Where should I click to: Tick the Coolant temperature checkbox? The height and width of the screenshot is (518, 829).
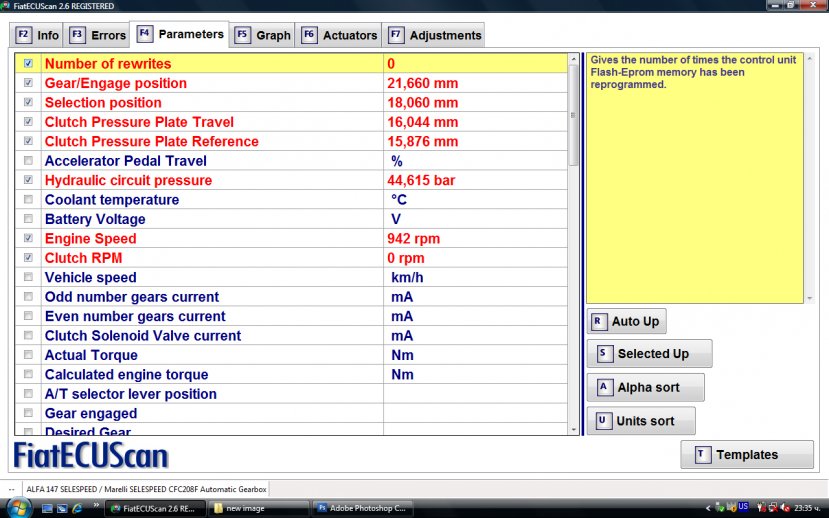click(28, 199)
